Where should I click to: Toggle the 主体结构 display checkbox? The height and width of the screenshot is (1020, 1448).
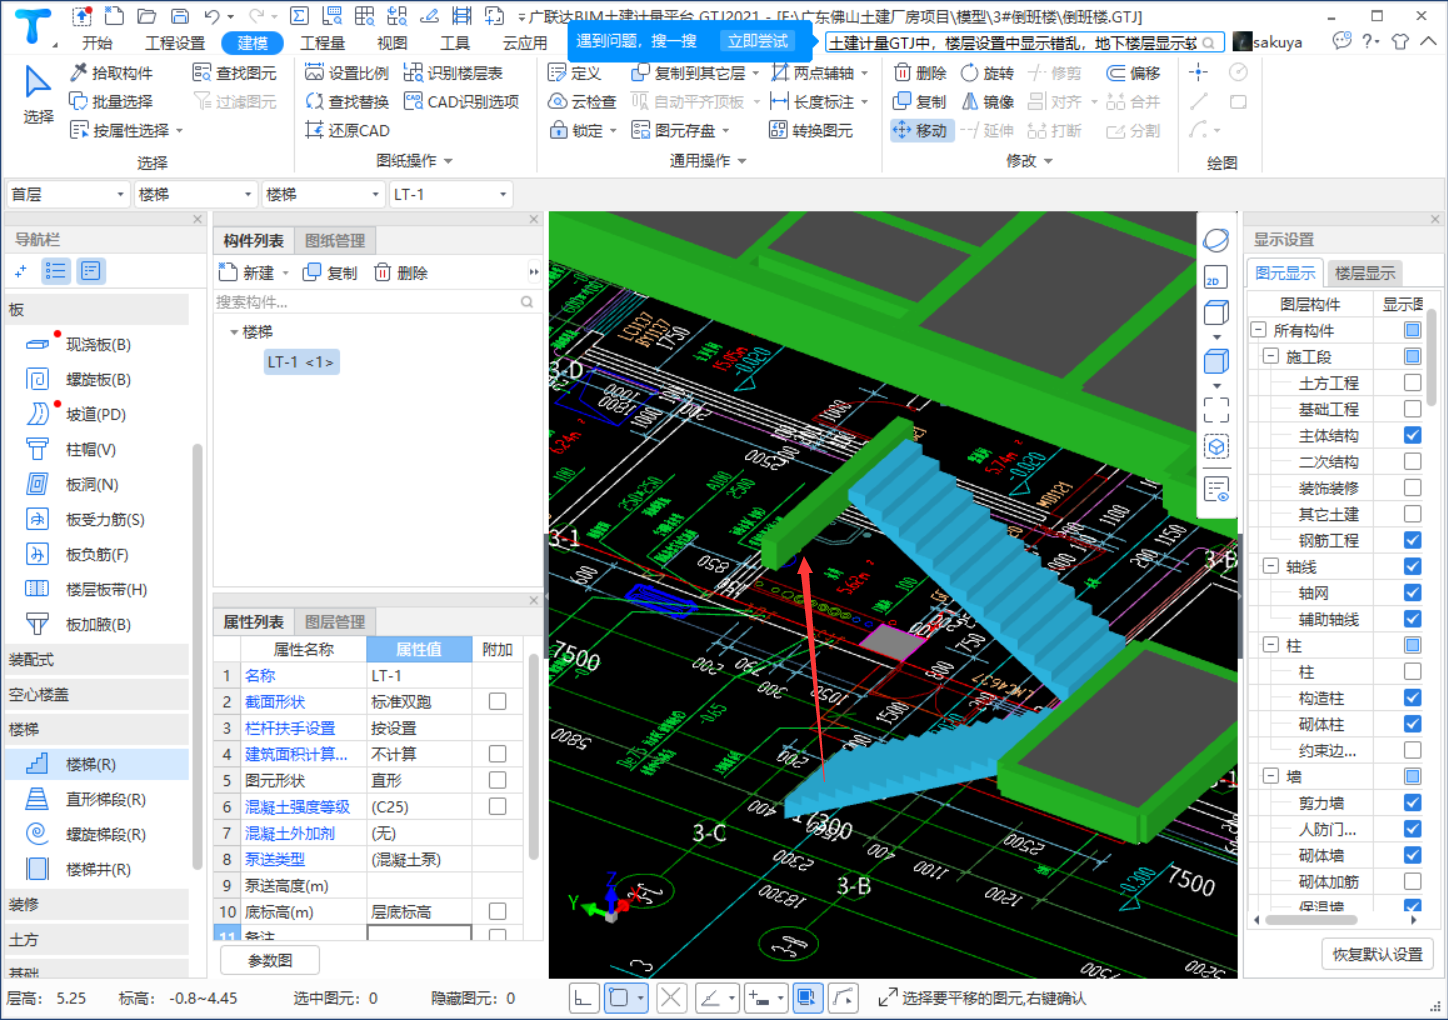coord(1412,435)
